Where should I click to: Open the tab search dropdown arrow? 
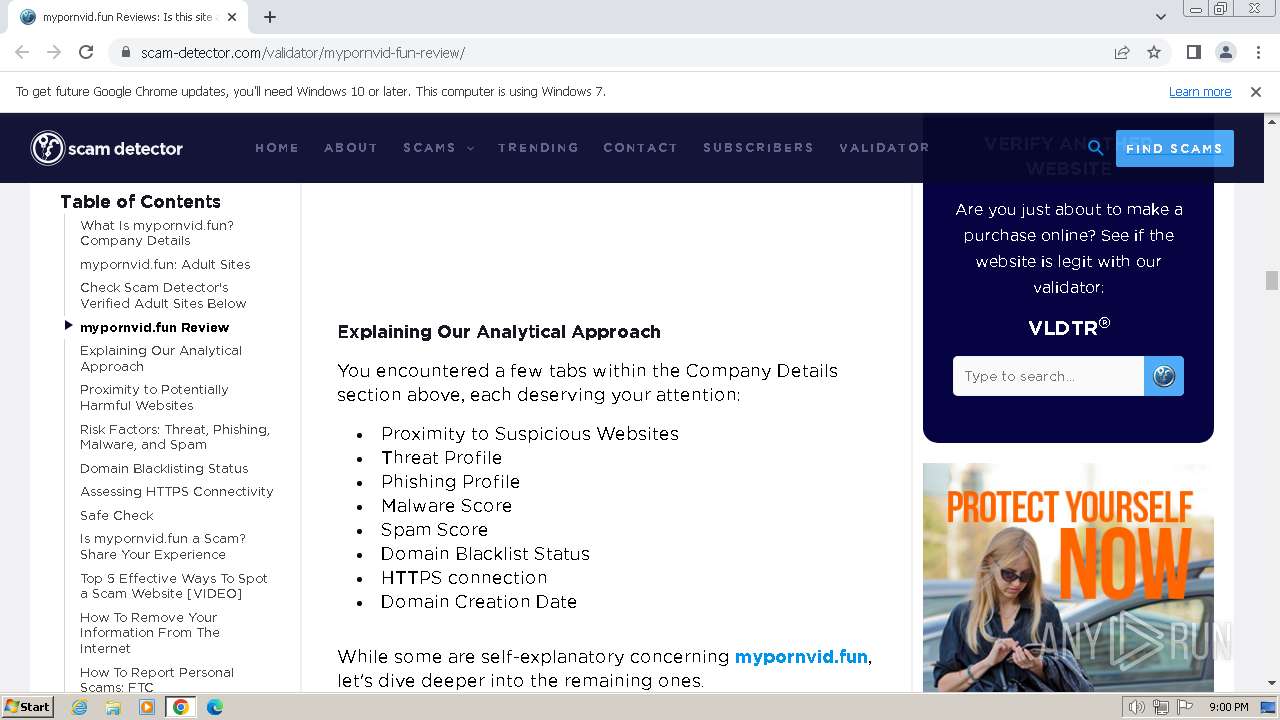coord(1161,17)
